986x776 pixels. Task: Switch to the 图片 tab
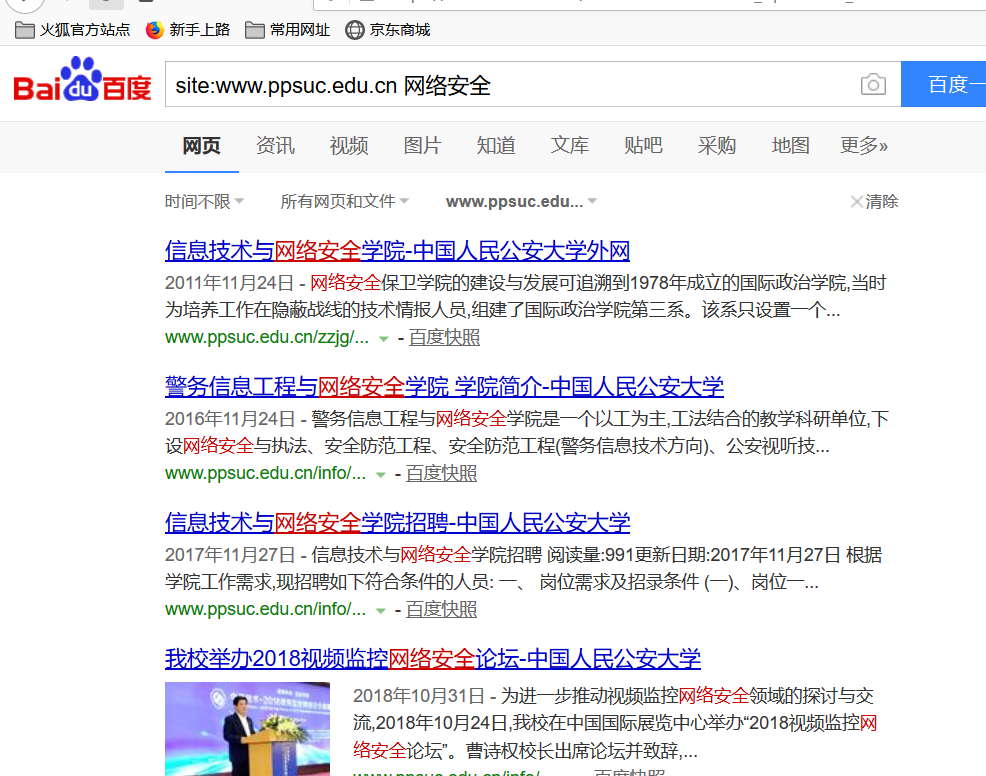pos(423,146)
